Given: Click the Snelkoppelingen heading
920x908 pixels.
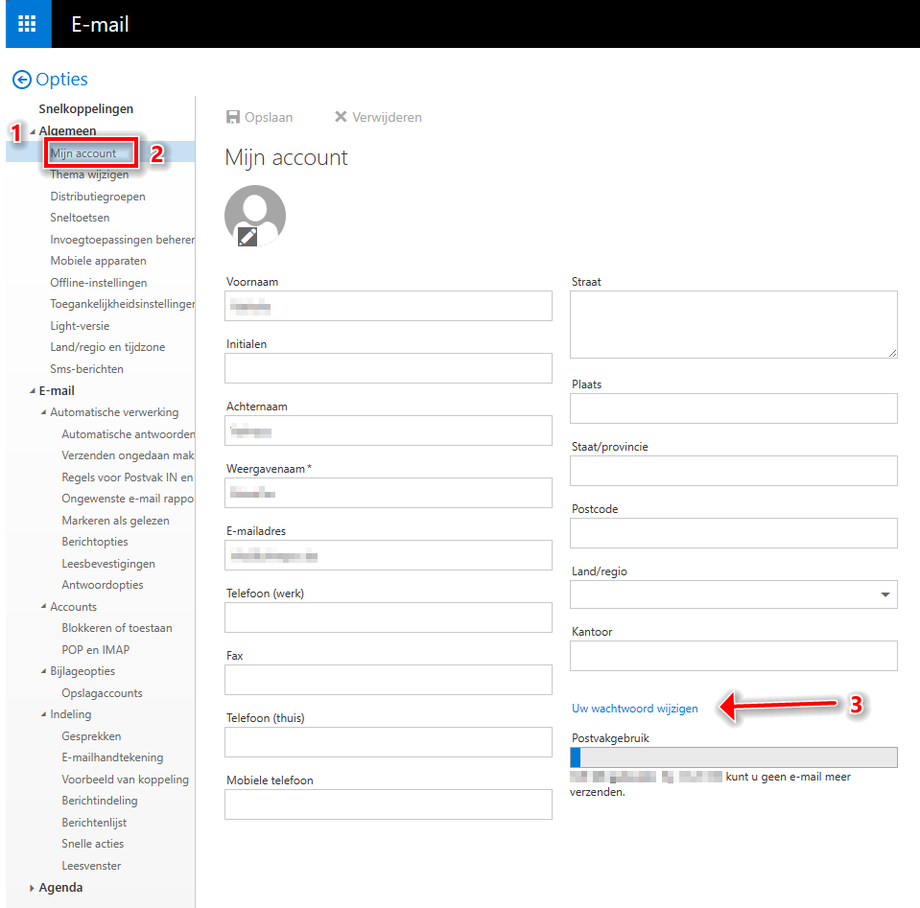Looking at the screenshot, I should pyautogui.click(x=85, y=109).
